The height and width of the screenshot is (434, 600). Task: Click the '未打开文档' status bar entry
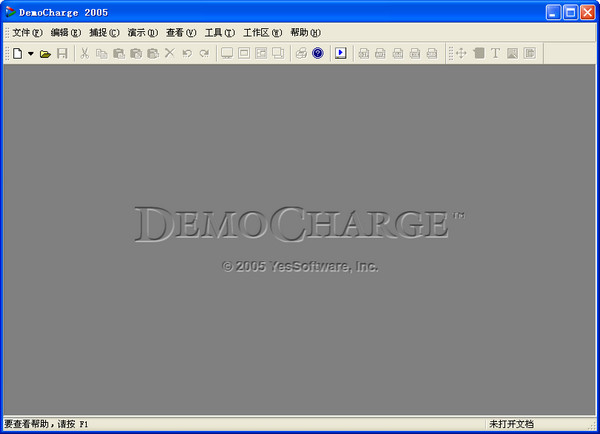click(511, 424)
